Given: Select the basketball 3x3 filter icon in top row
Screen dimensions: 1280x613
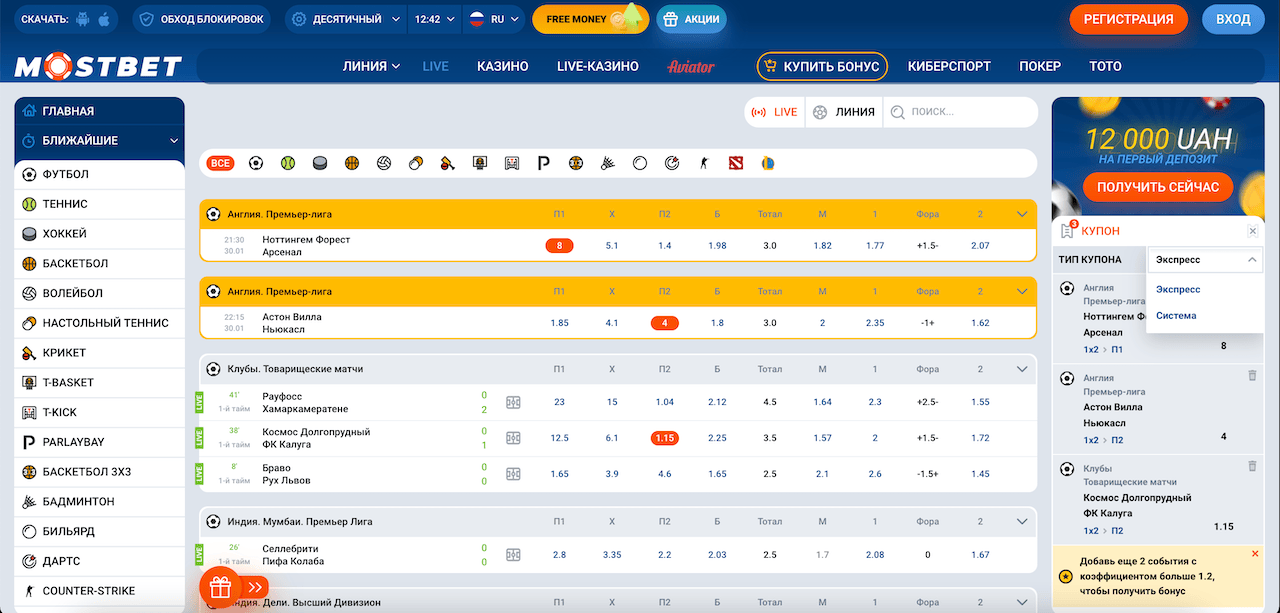Looking at the screenshot, I should [x=575, y=163].
